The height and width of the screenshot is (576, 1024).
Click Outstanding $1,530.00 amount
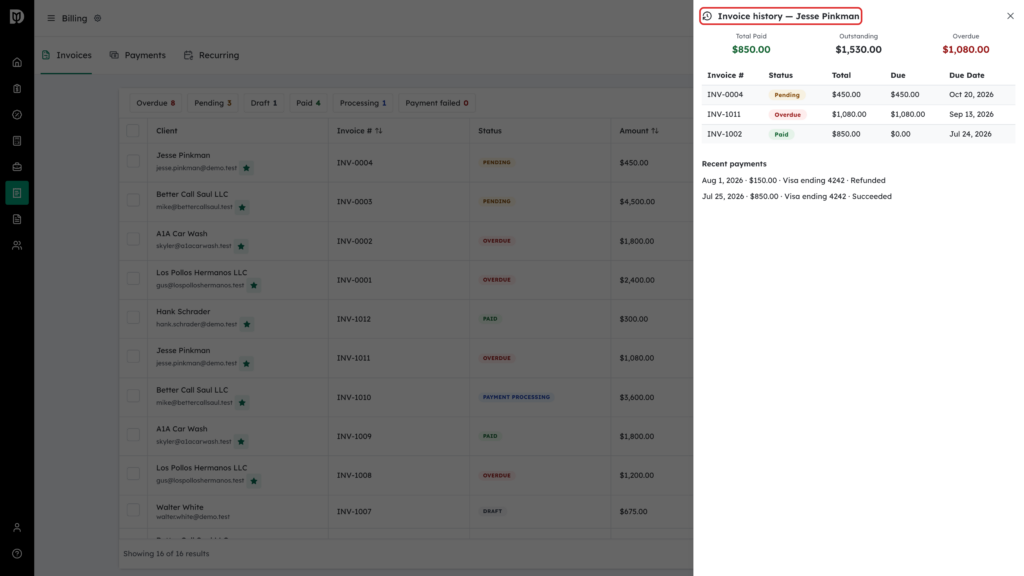tap(858, 50)
